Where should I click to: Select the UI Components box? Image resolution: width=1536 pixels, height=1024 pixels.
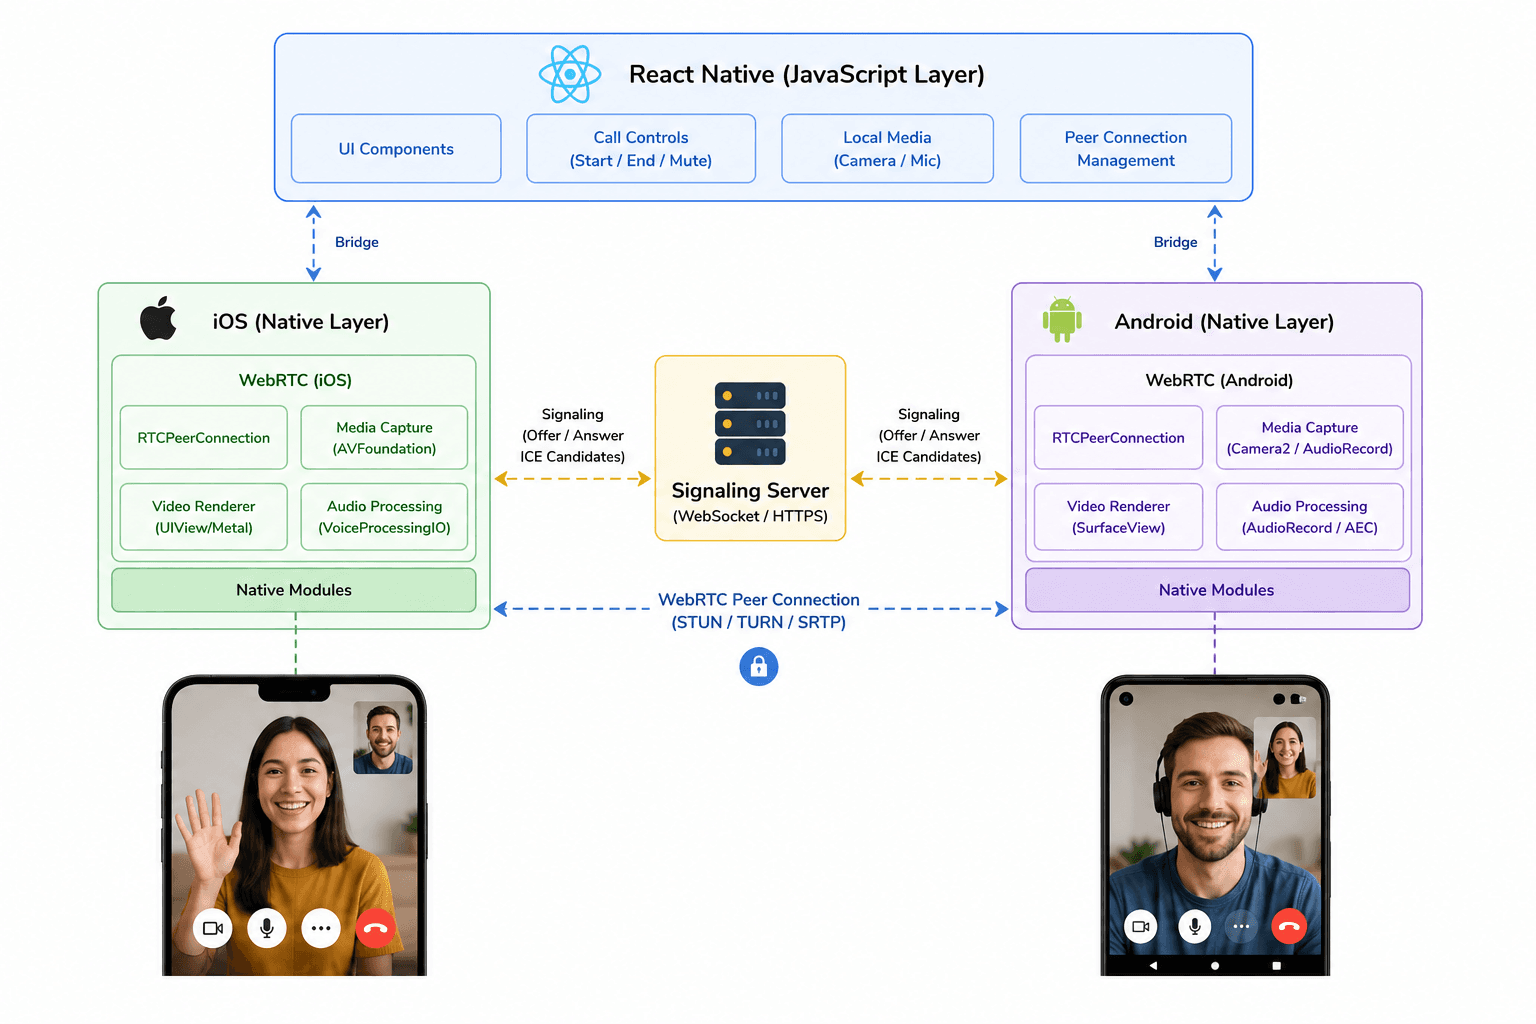(396, 148)
